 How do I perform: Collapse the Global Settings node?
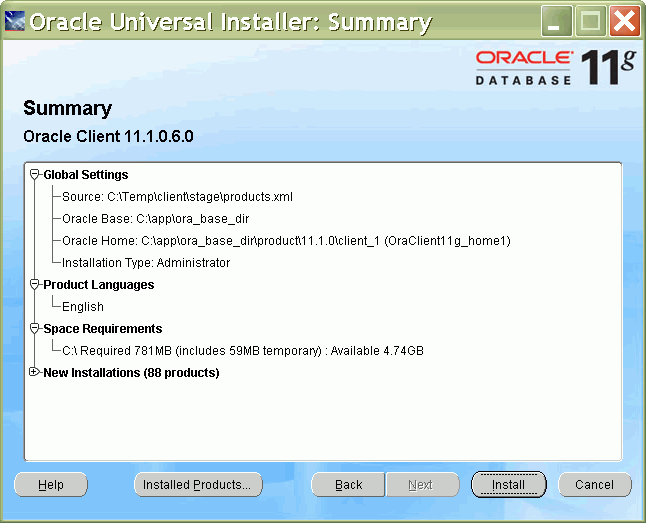[35, 174]
